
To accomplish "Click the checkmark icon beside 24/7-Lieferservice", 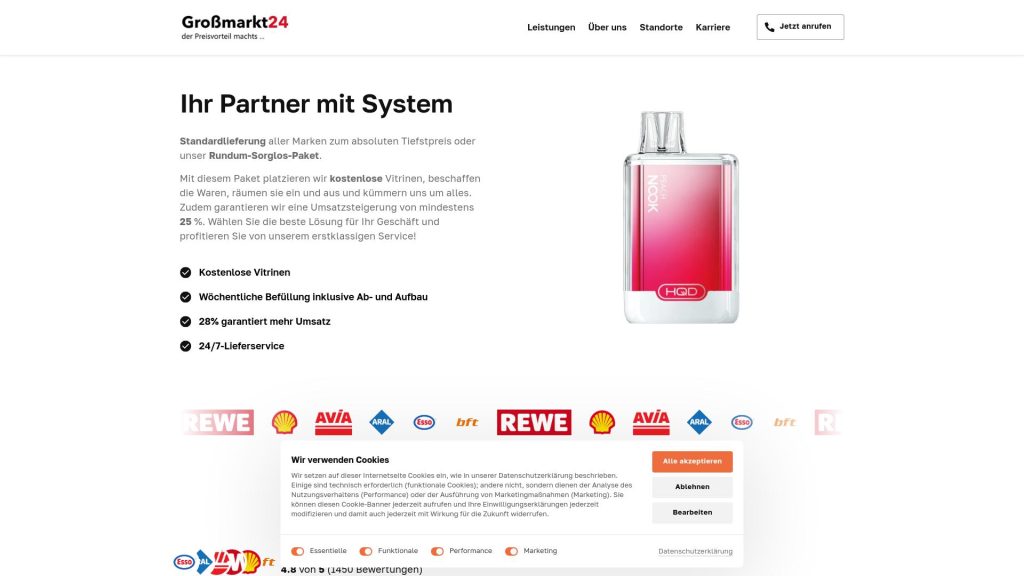I will pyautogui.click(x=185, y=346).
